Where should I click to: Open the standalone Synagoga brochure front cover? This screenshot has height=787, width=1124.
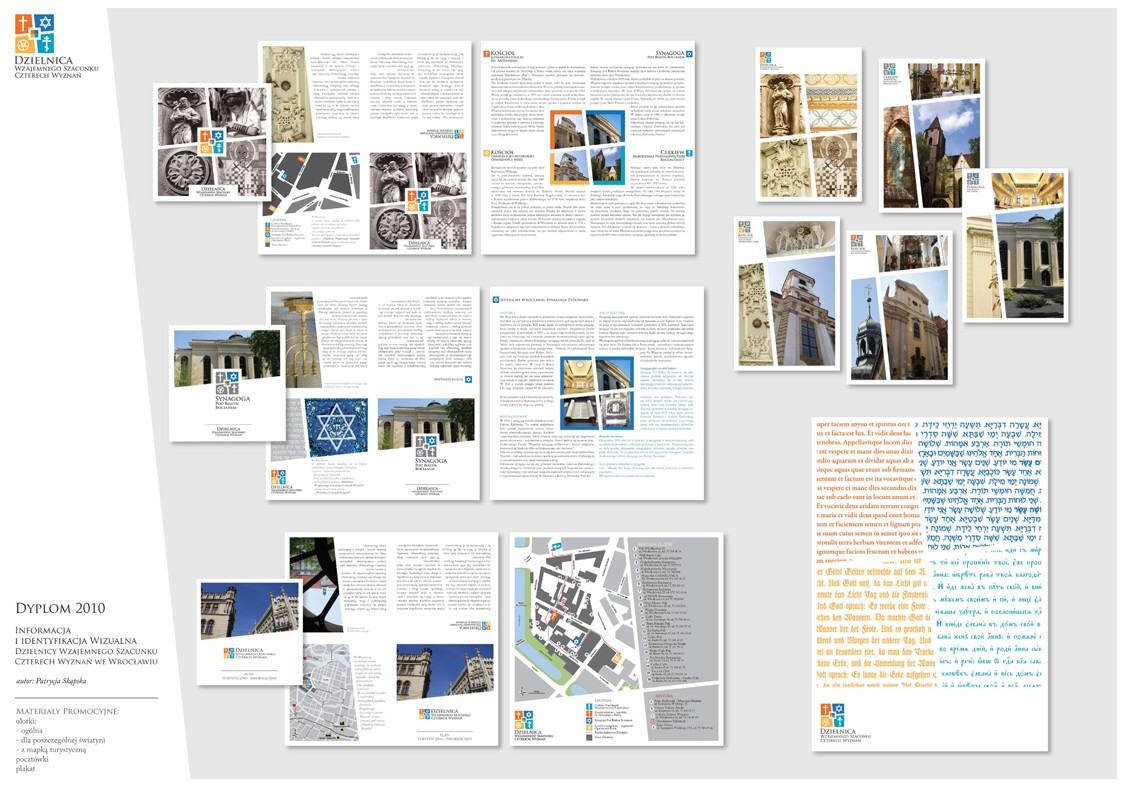(227, 383)
